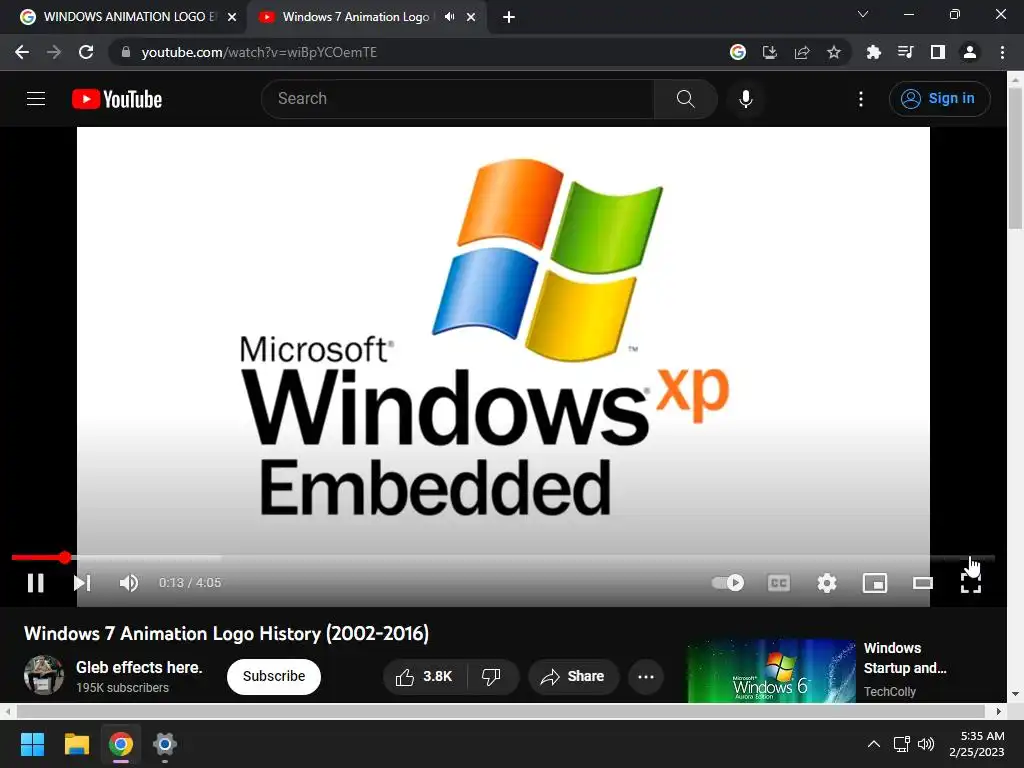Image resolution: width=1024 pixels, height=768 pixels.
Task: Open YouTube settings three-dot menu
Action: click(x=861, y=99)
